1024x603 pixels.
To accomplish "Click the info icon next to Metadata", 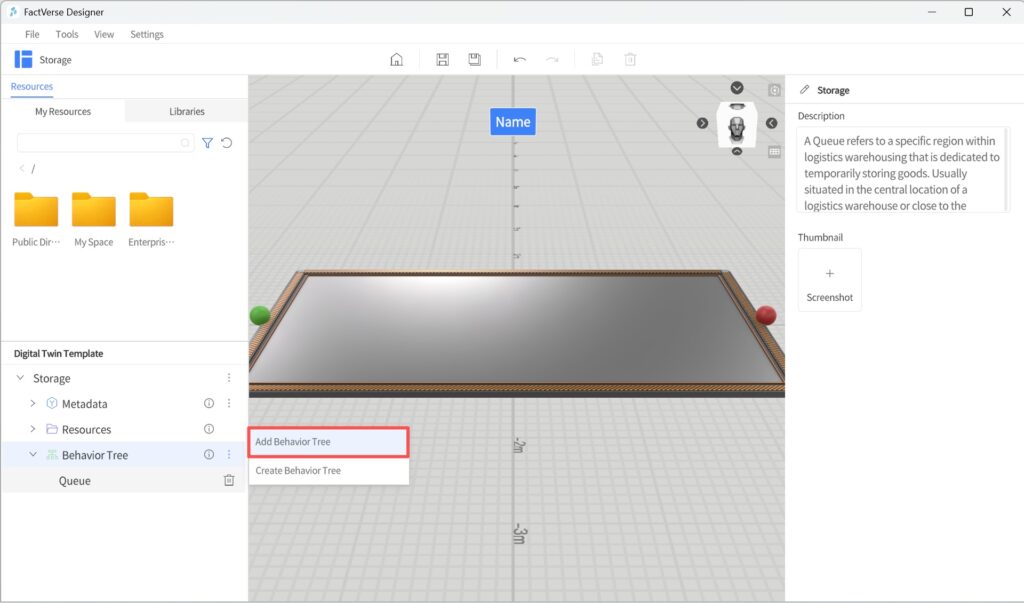I will [x=208, y=403].
